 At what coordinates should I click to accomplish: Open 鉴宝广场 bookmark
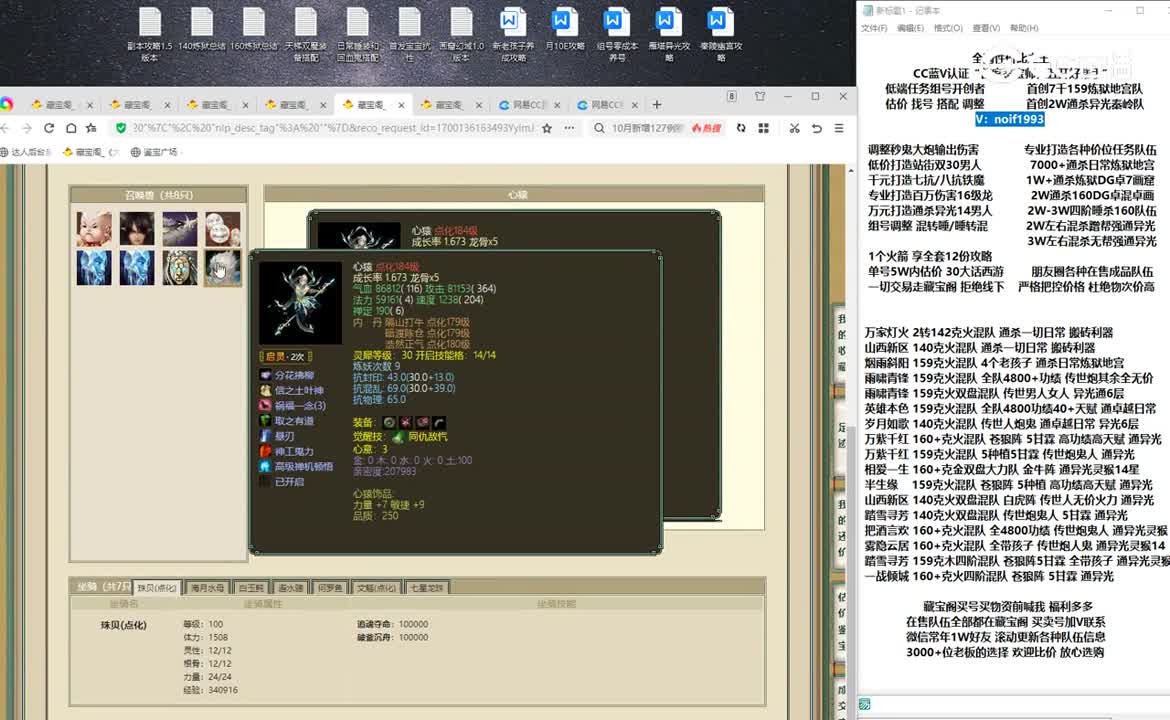click(x=154, y=152)
